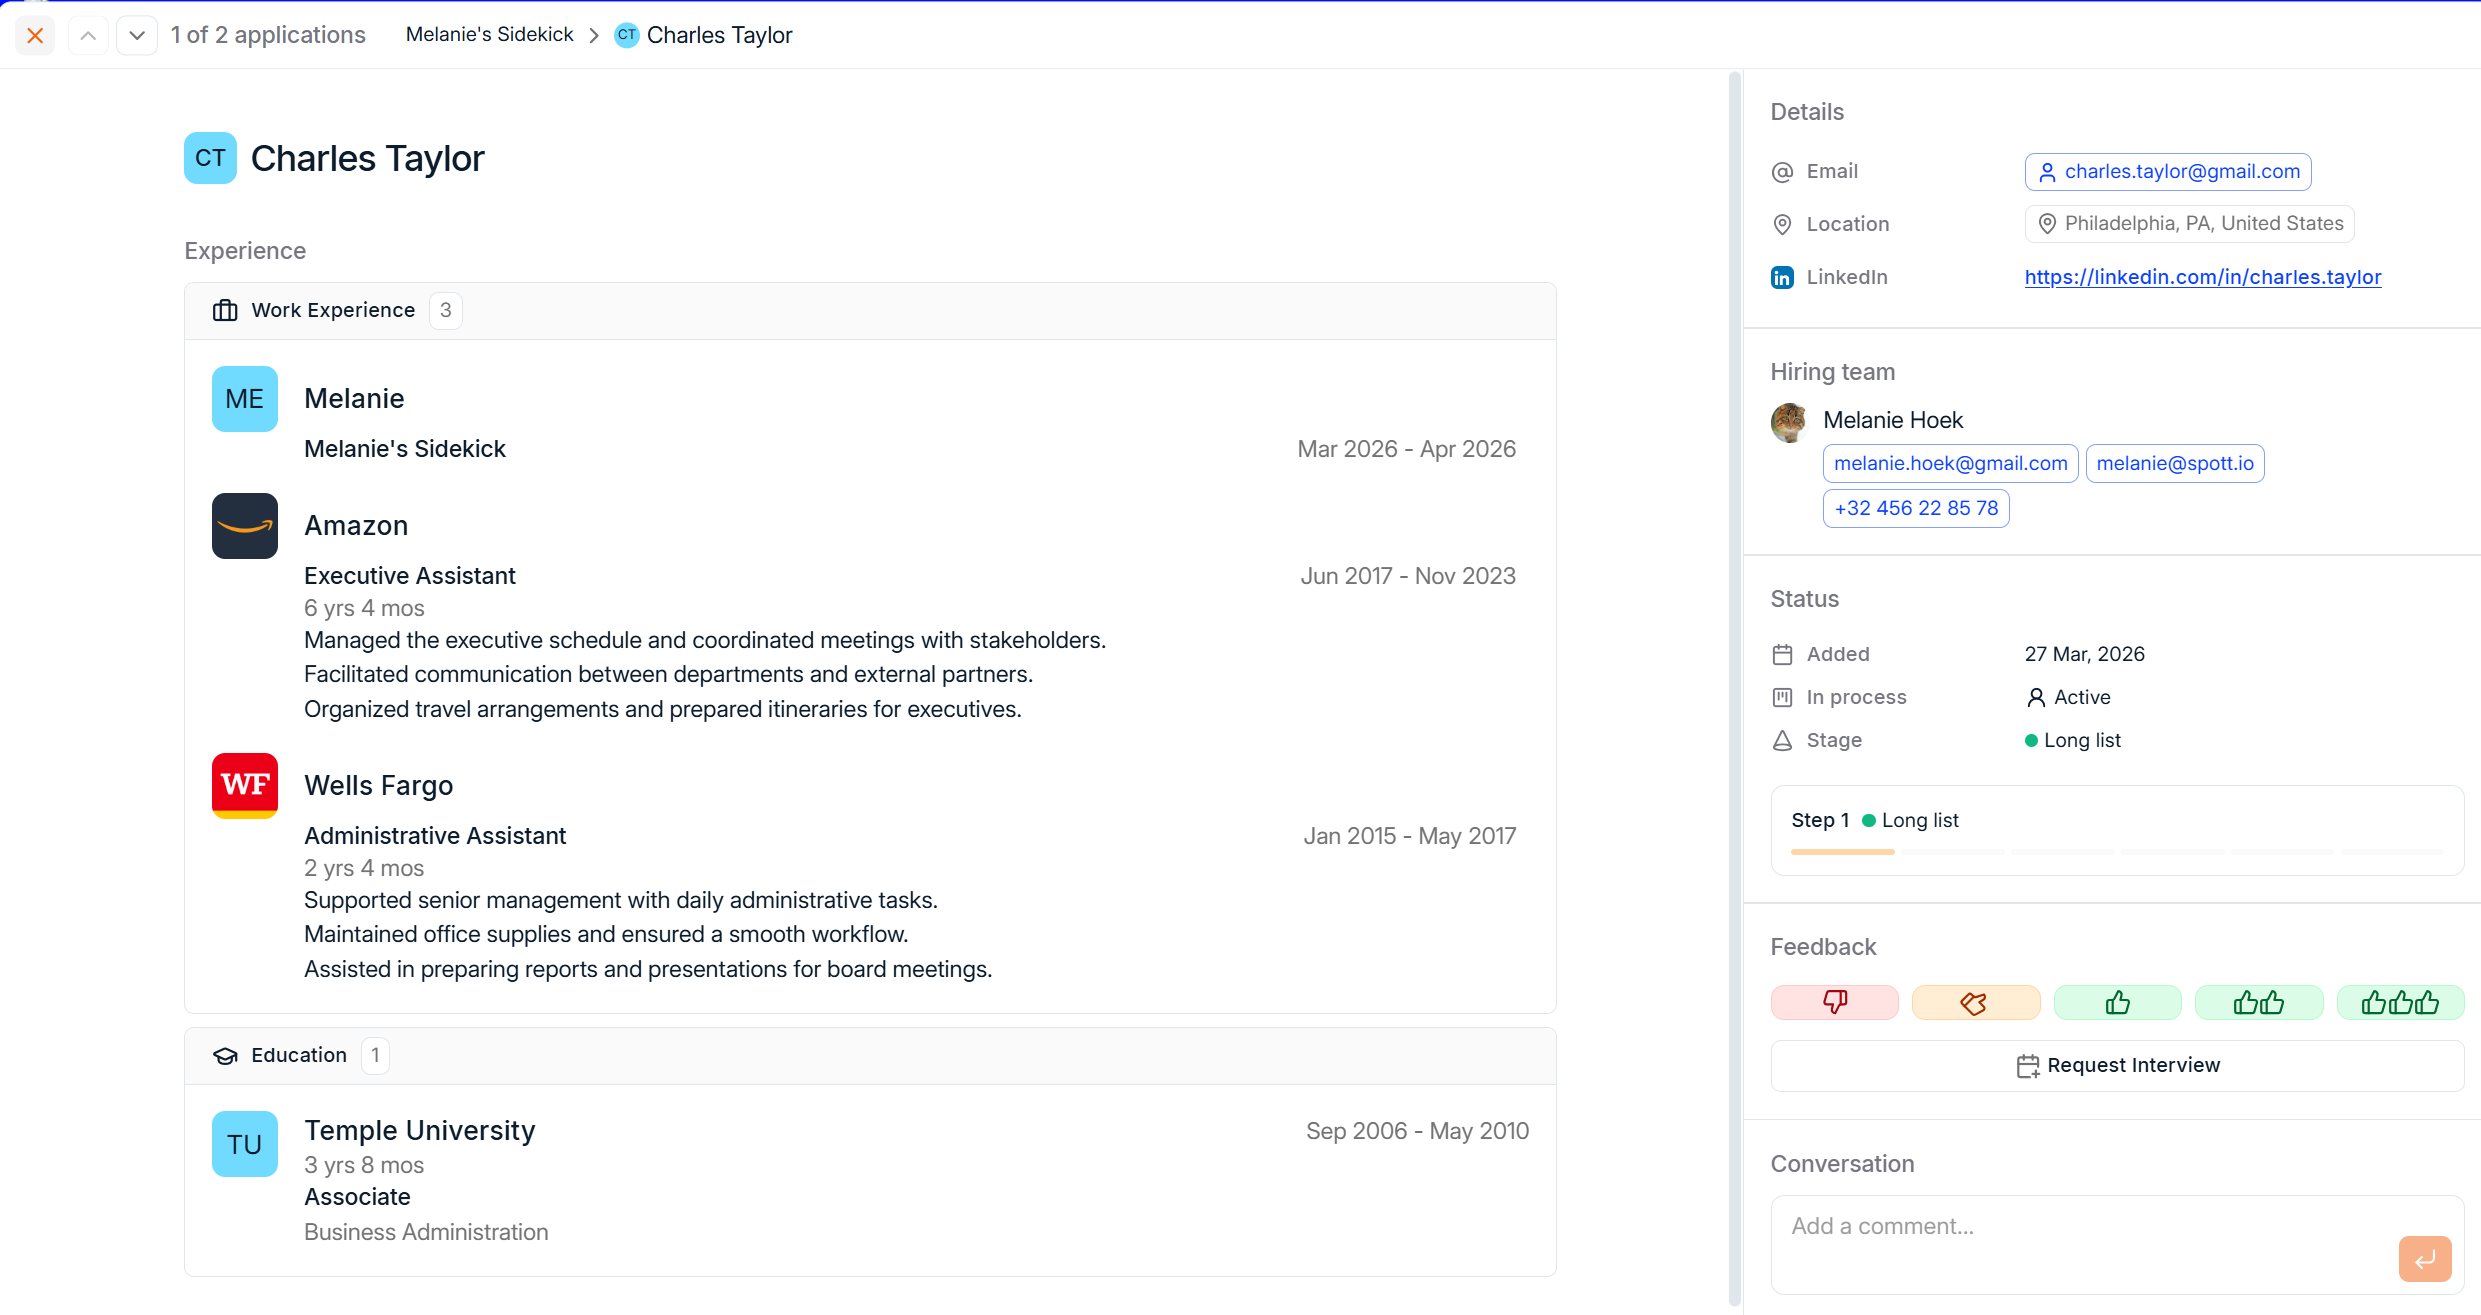Click the Wells Fargo logo
The height and width of the screenshot is (1315, 2481).
[245, 786]
